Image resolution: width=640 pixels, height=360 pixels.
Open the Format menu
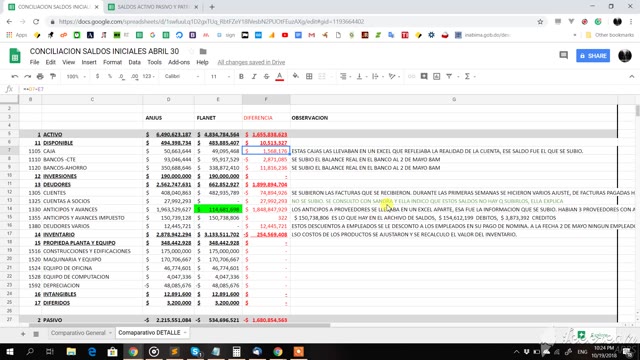click(112, 62)
